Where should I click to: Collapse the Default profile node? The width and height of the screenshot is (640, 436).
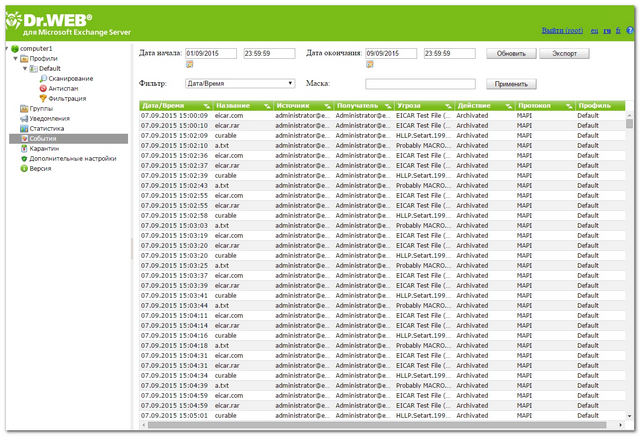[25, 69]
